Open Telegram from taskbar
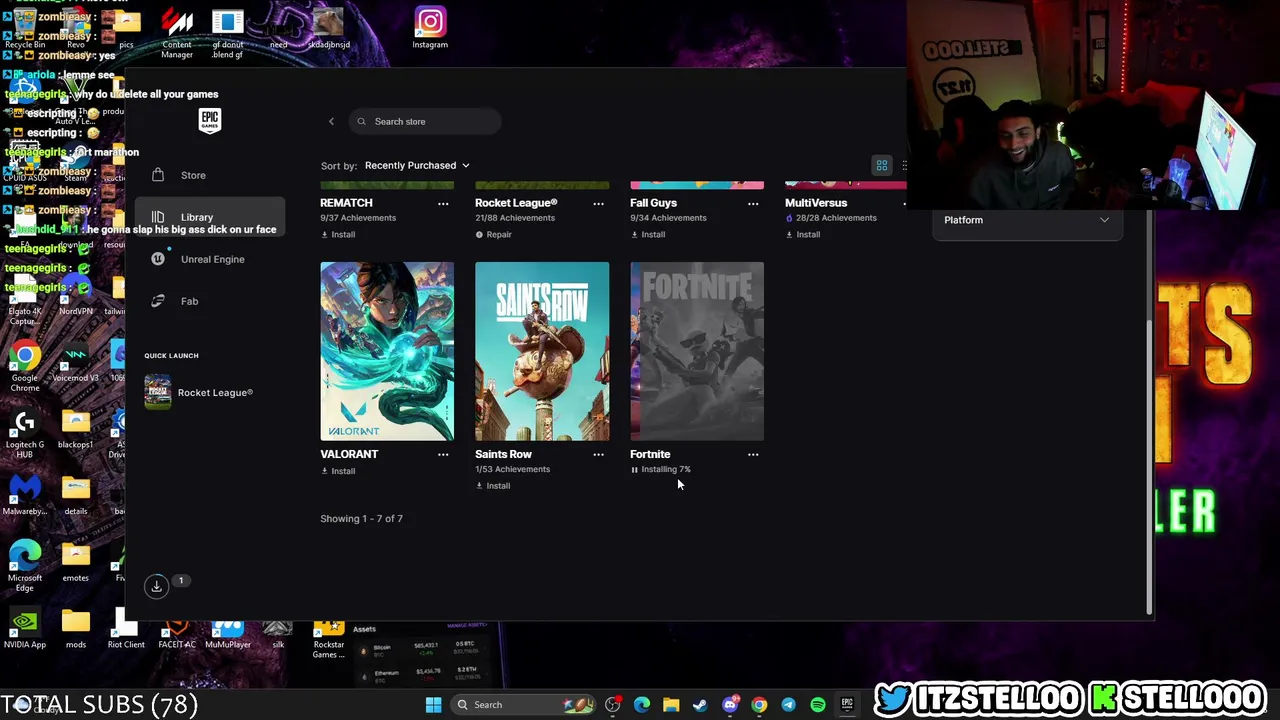 tap(788, 705)
